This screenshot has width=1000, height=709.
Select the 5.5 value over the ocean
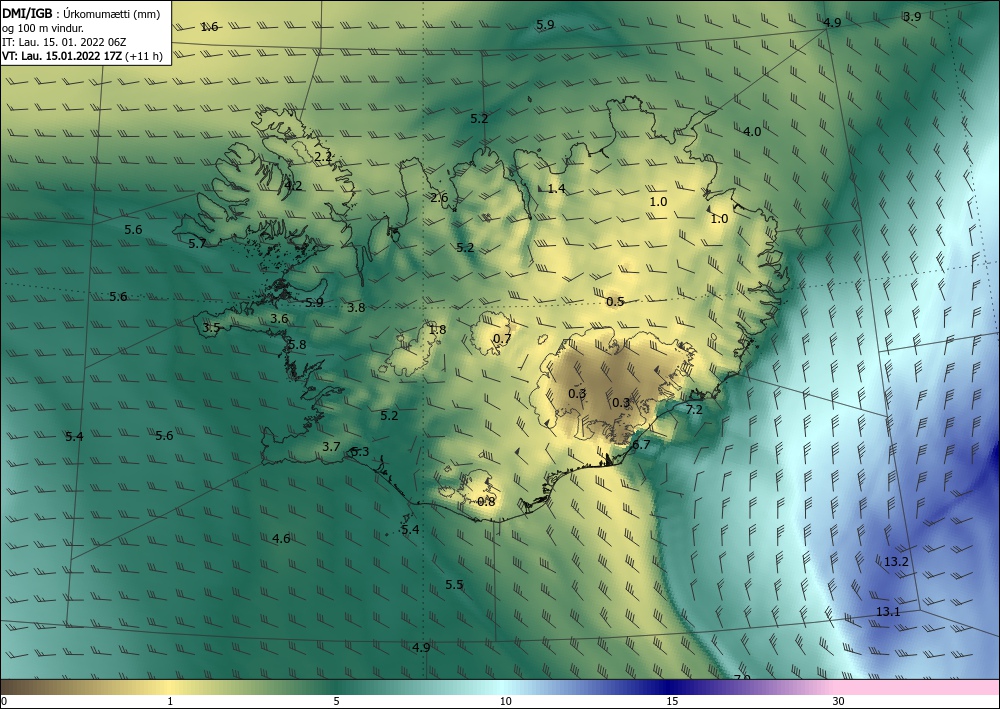coord(454,585)
